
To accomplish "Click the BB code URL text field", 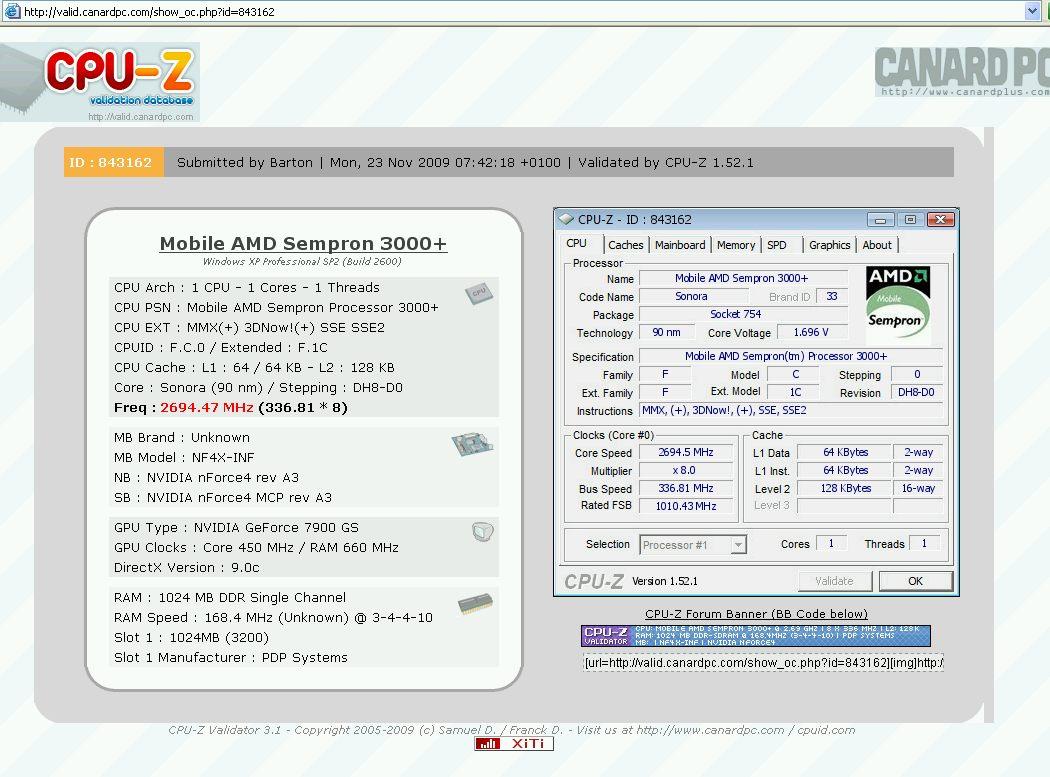I will coord(763,662).
